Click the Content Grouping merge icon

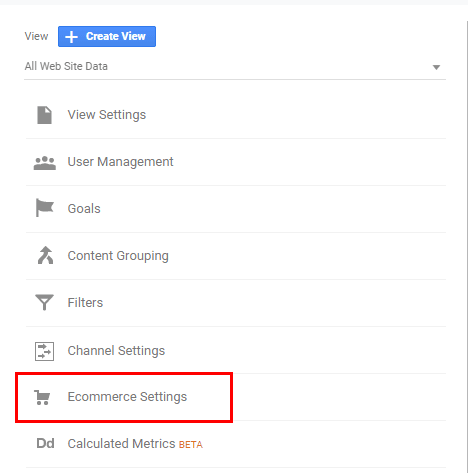[45, 255]
